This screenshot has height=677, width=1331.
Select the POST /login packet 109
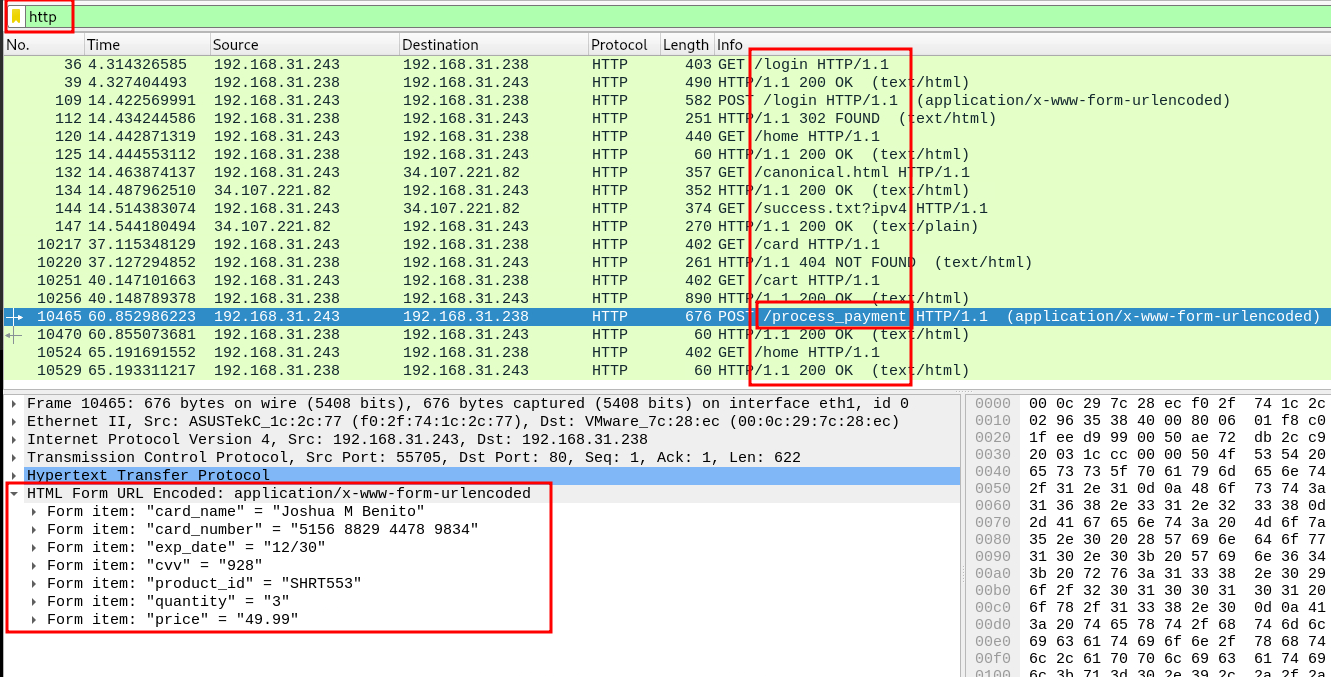point(400,101)
